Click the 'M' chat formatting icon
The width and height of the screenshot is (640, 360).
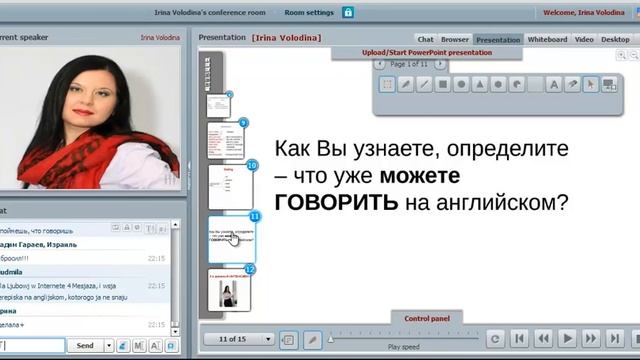pyautogui.click(x=139, y=346)
